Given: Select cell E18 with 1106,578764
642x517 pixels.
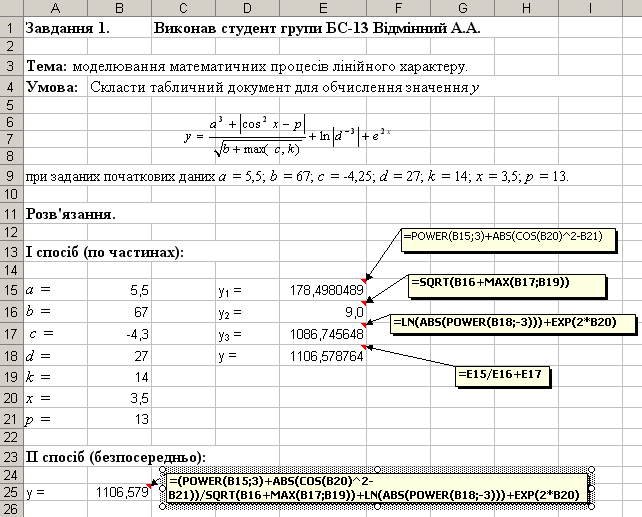Looking at the screenshot, I should [x=323, y=355].
